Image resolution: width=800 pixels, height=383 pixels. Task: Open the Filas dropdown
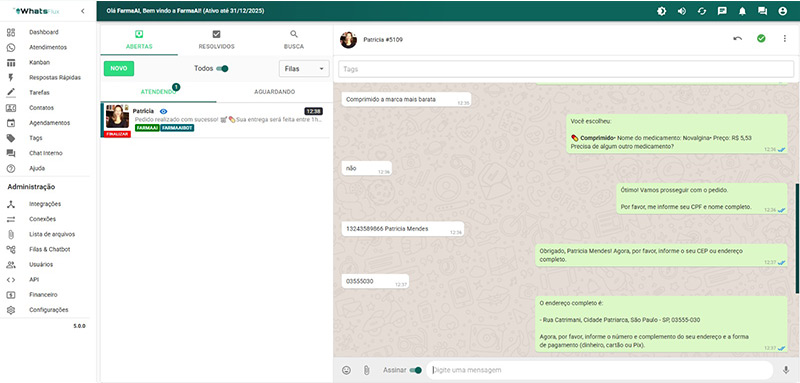pyautogui.click(x=304, y=68)
